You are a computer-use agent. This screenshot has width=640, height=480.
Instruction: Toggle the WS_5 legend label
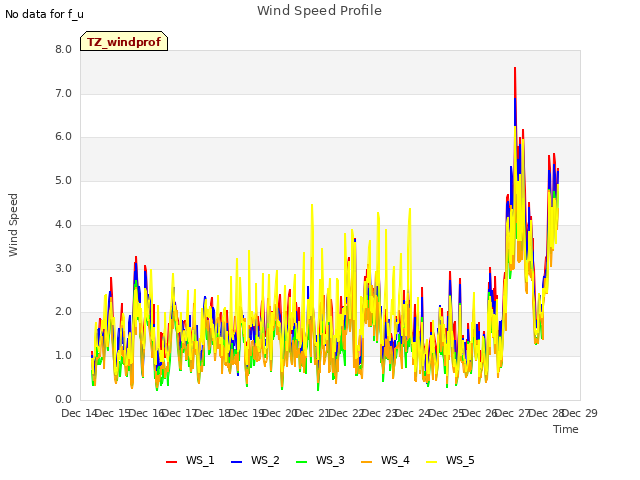tap(460, 460)
